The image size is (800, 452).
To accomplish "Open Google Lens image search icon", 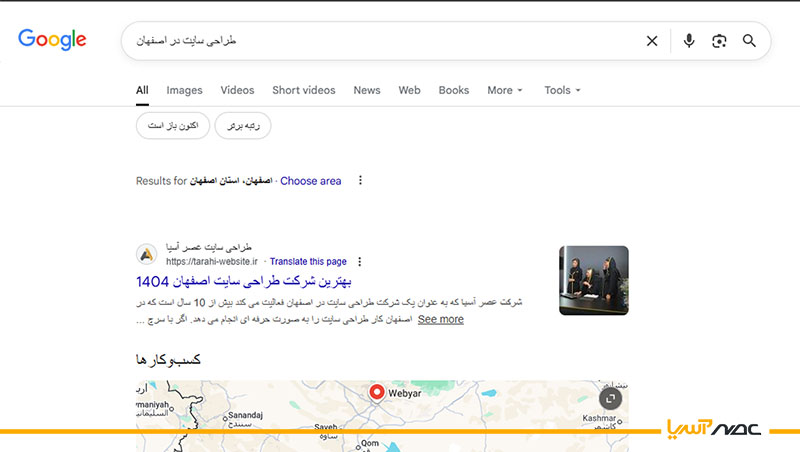I will pos(719,41).
